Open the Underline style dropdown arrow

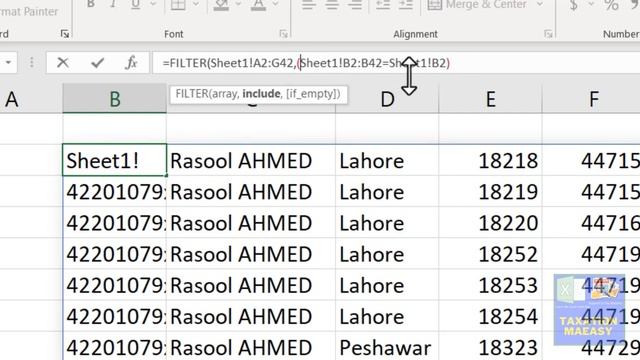153,4
